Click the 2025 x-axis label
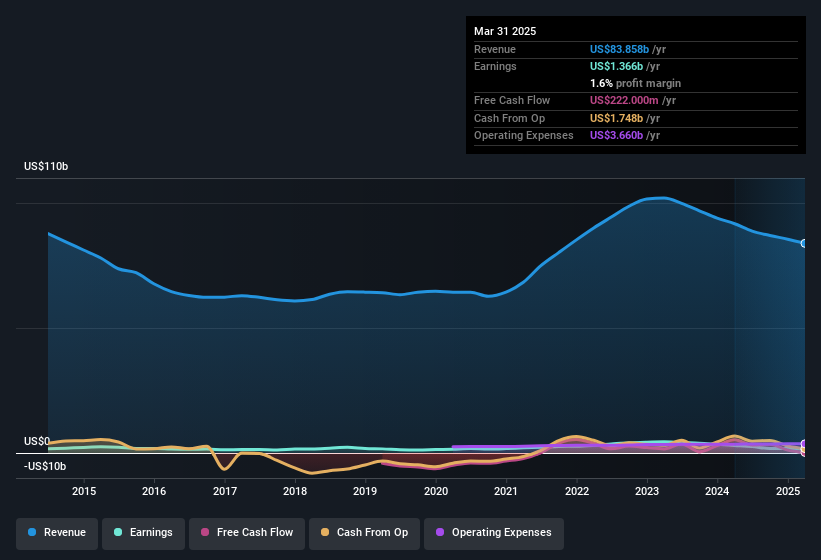821x560 pixels. 788,491
